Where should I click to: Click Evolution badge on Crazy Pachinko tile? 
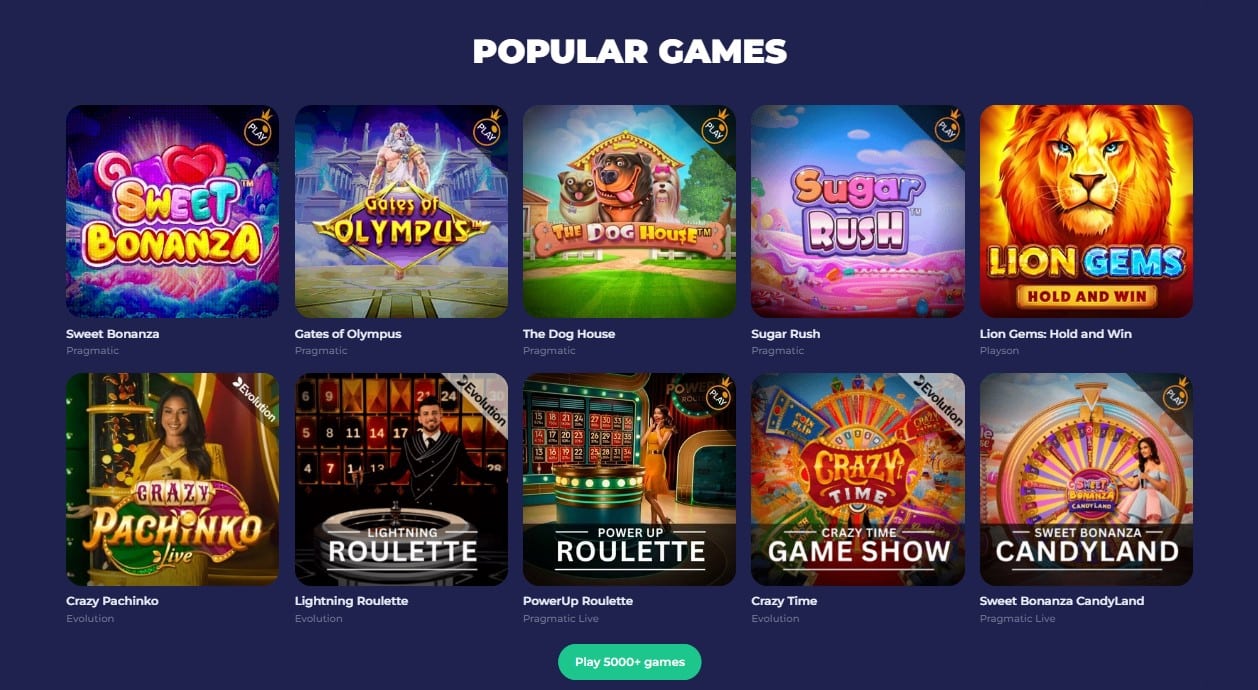tap(256, 397)
